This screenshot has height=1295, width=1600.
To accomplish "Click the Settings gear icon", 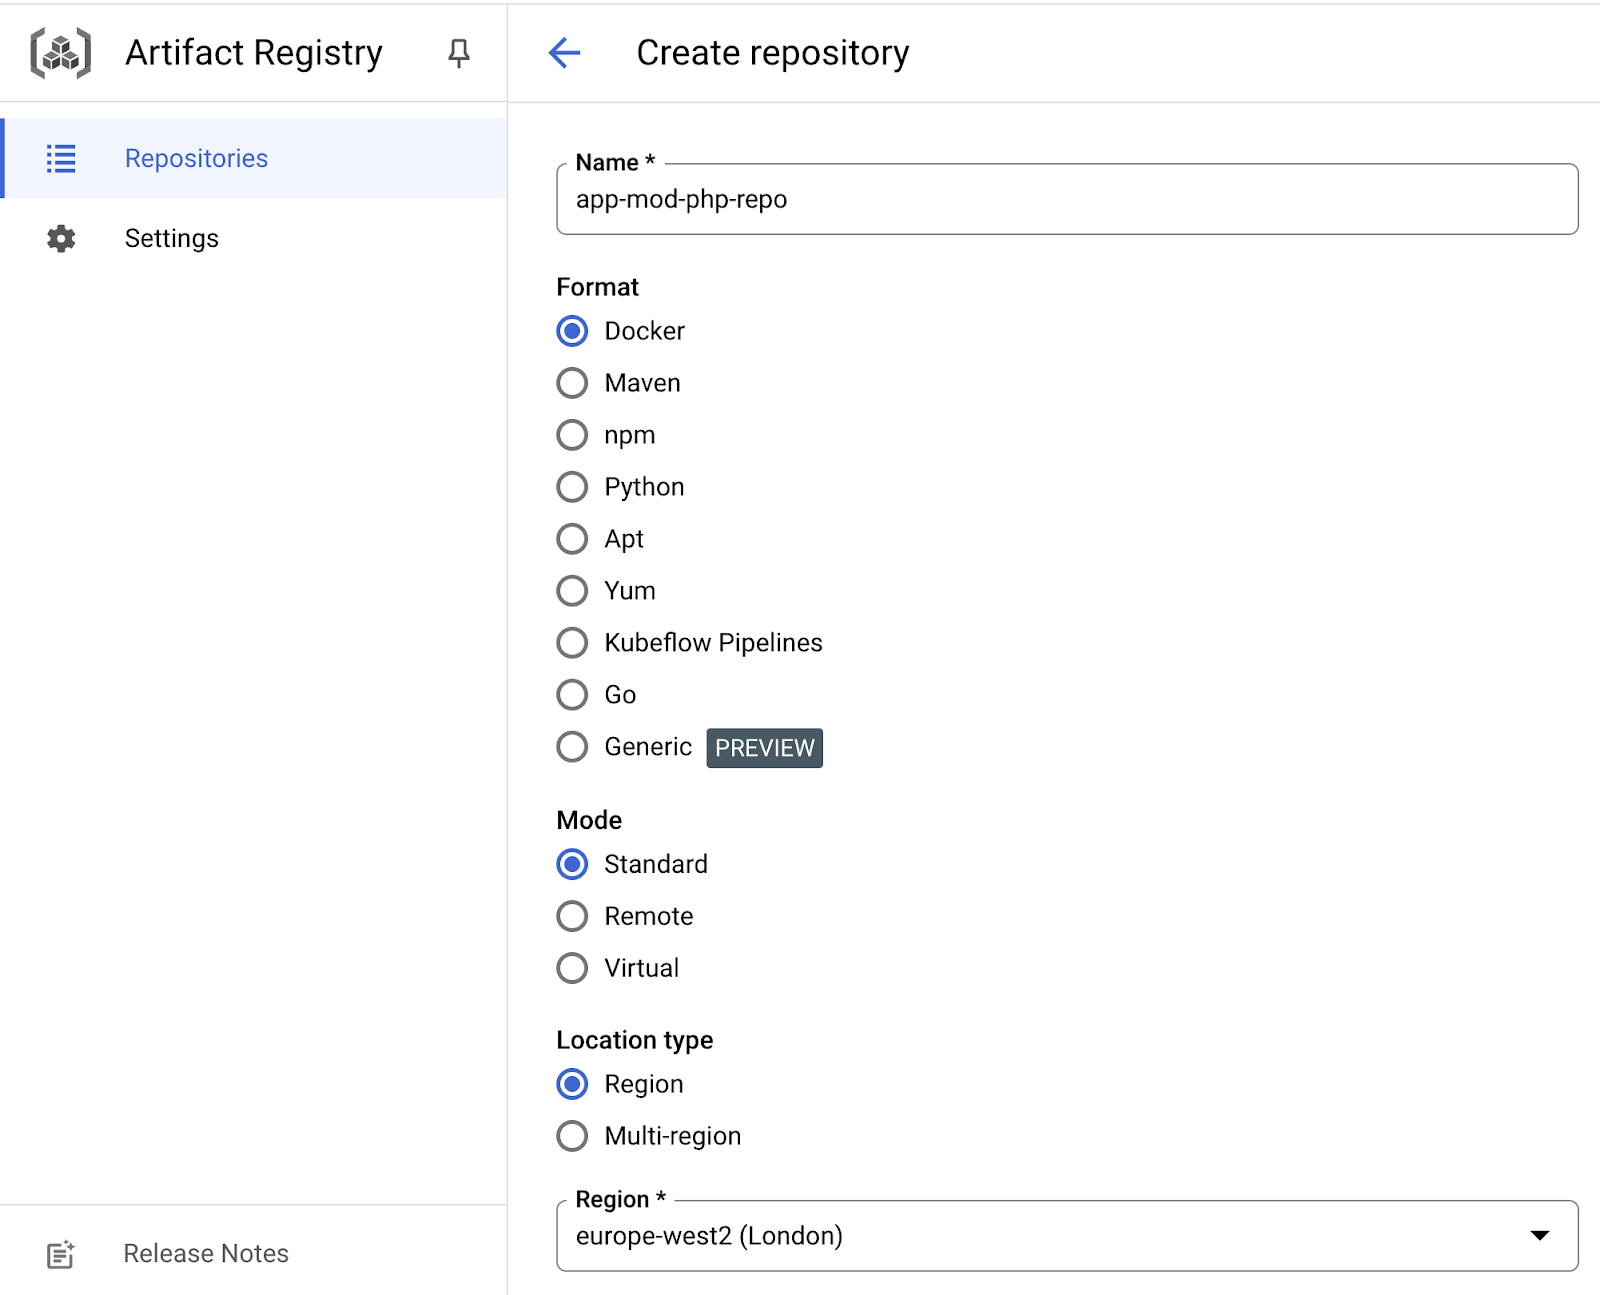I will point(61,239).
